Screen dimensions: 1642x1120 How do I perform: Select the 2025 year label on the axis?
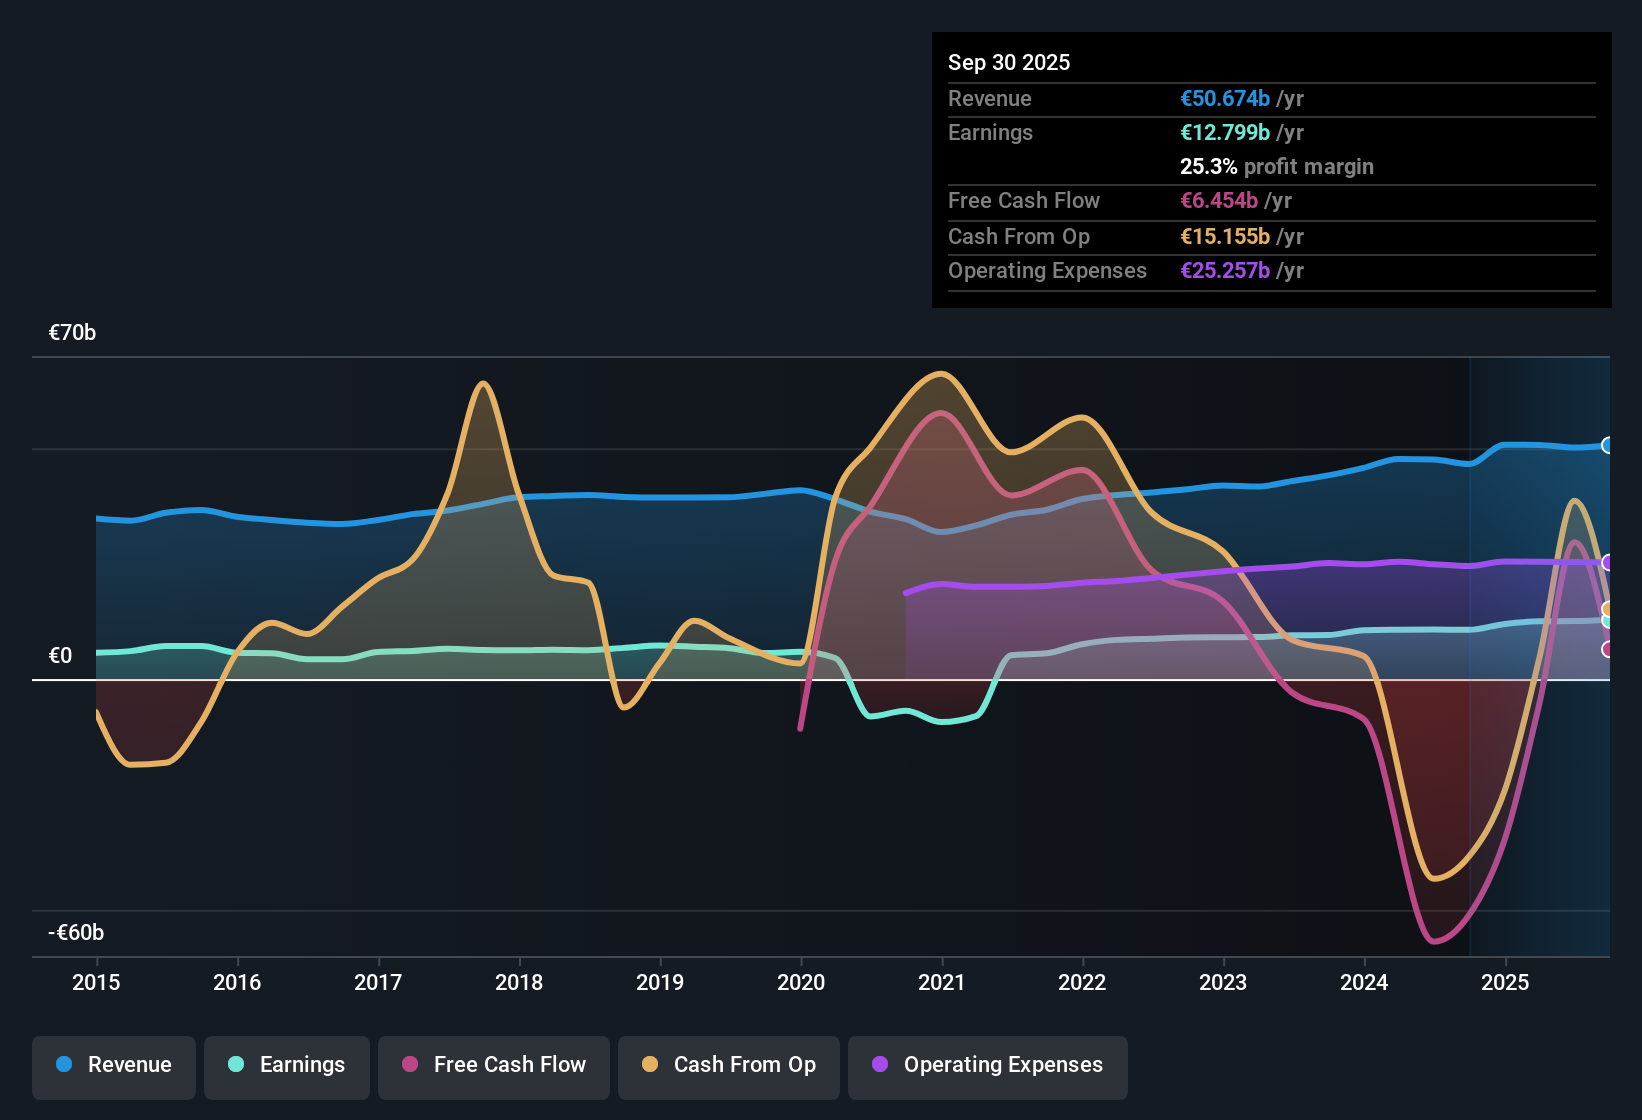[x=1506, y=983]
